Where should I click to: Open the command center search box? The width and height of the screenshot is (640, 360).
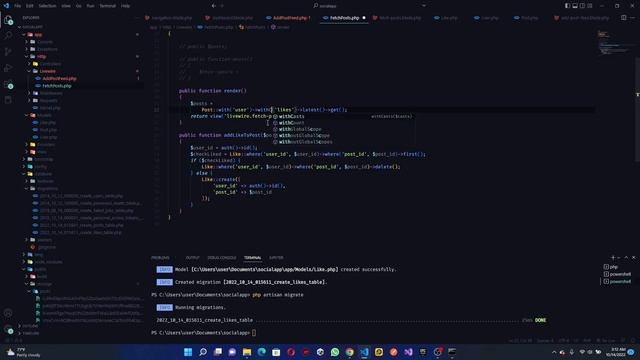tap(369, 6)
